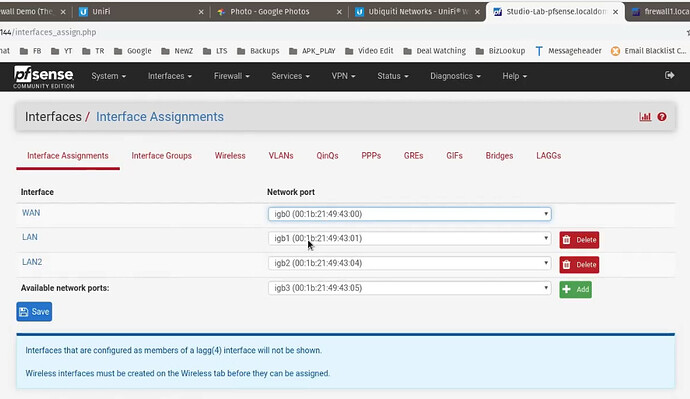Open the LTS bookmarks folder

(215, 51)
